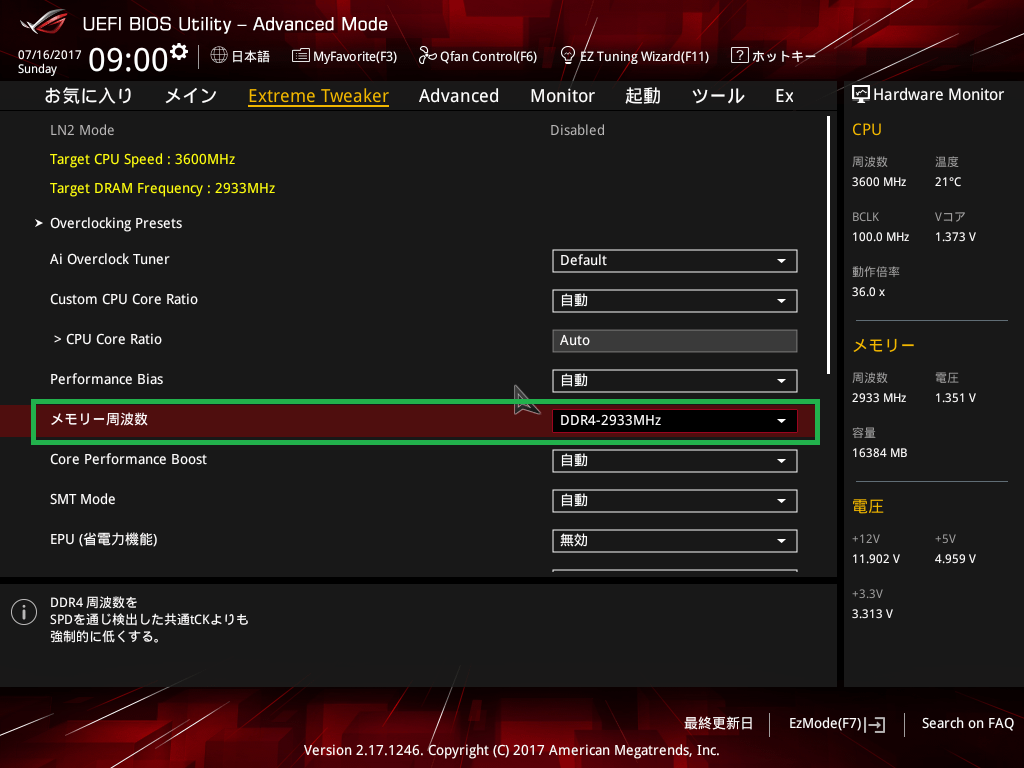1024x768 pixels.
Task: Click the CPU Core Ratio Auto field
Action: click(x=674, y=341)
